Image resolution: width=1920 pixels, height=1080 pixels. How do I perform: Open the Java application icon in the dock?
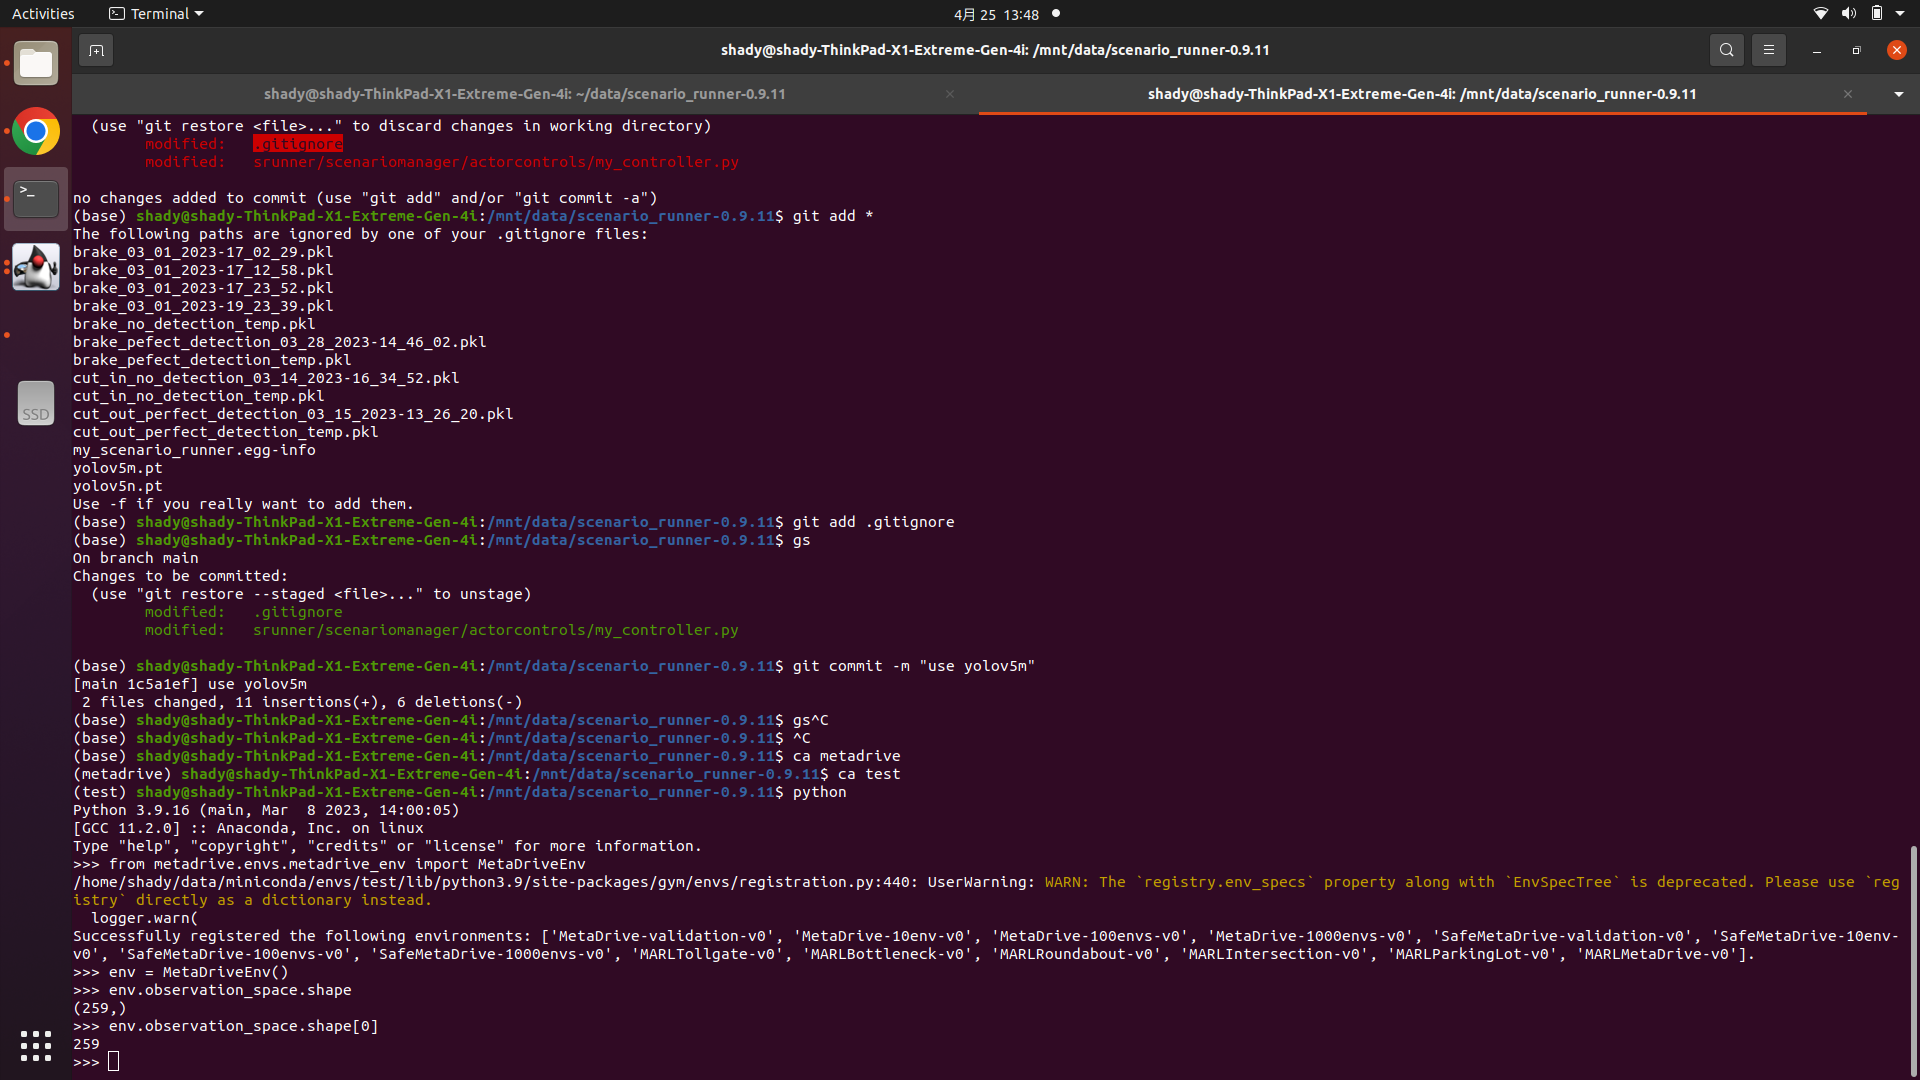click(x=35, y=266)
